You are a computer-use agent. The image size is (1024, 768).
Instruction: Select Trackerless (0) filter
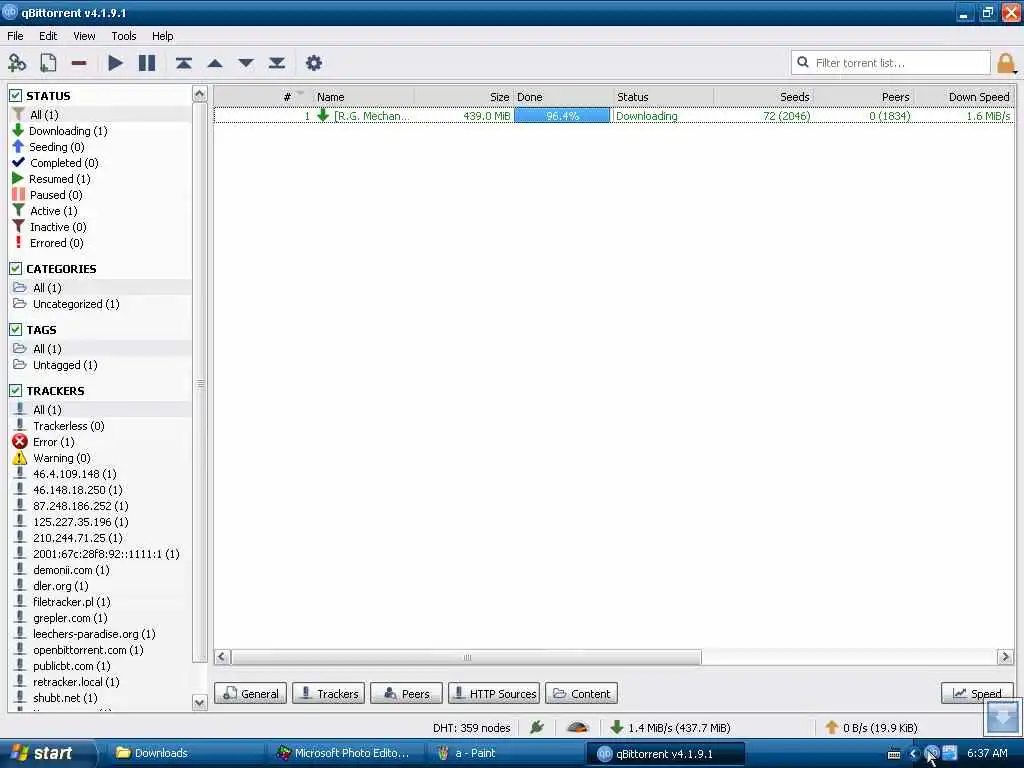tap(59, 426)
